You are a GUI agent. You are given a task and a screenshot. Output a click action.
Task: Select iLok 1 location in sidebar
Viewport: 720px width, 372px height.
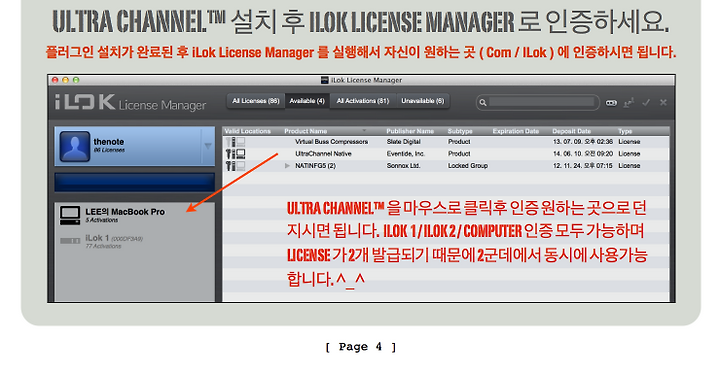pyautogui.click(x=135, y=241)
